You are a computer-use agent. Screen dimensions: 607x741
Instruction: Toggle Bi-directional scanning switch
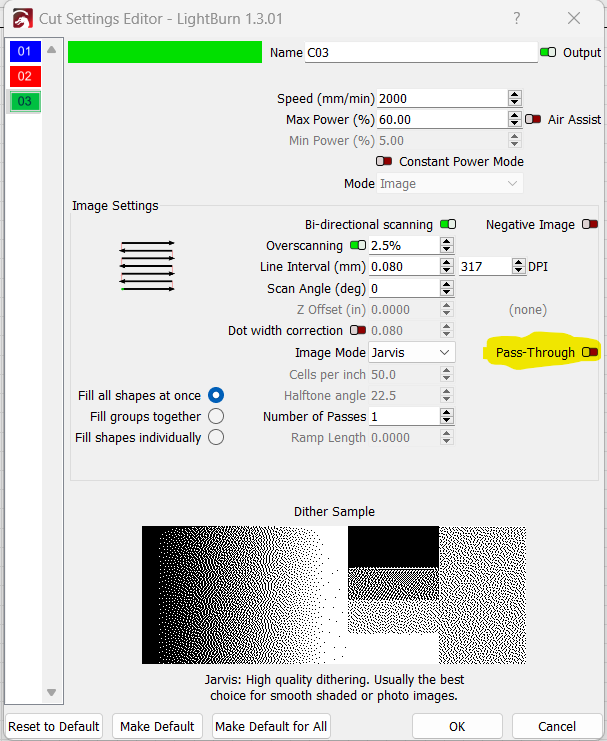(x=448, y=224)
